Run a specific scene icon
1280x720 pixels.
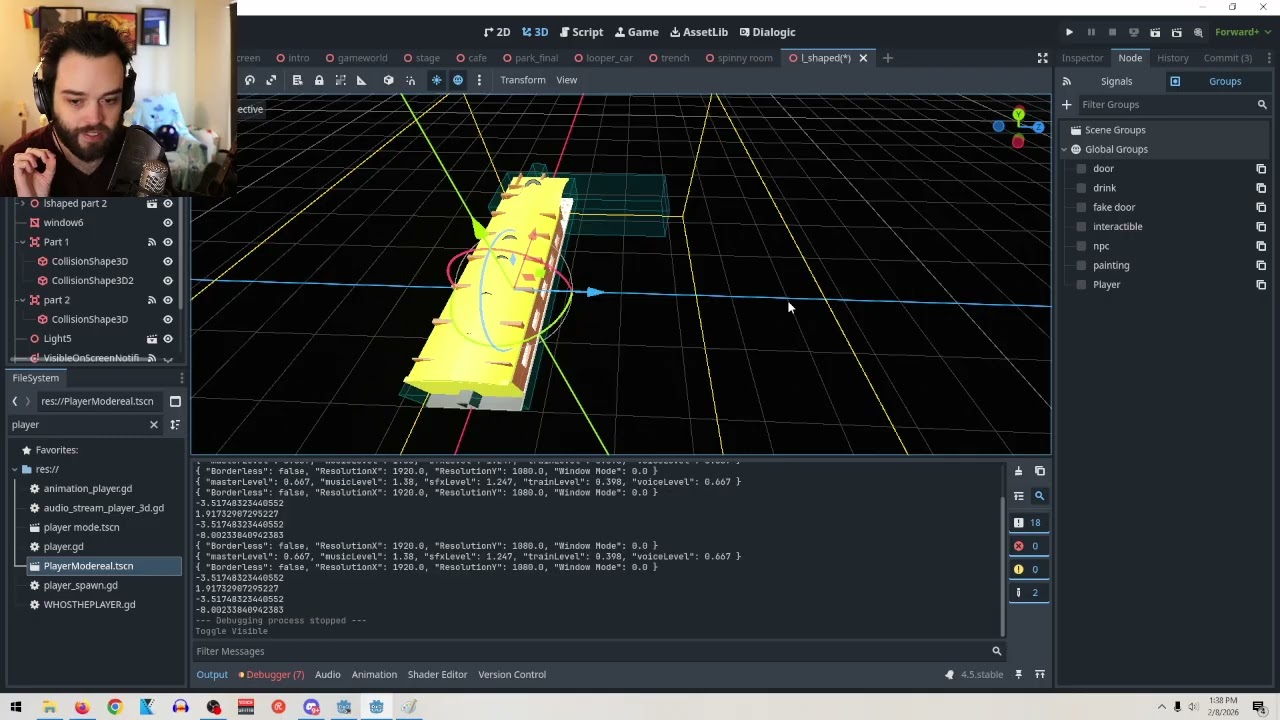tap(1176, 32)
